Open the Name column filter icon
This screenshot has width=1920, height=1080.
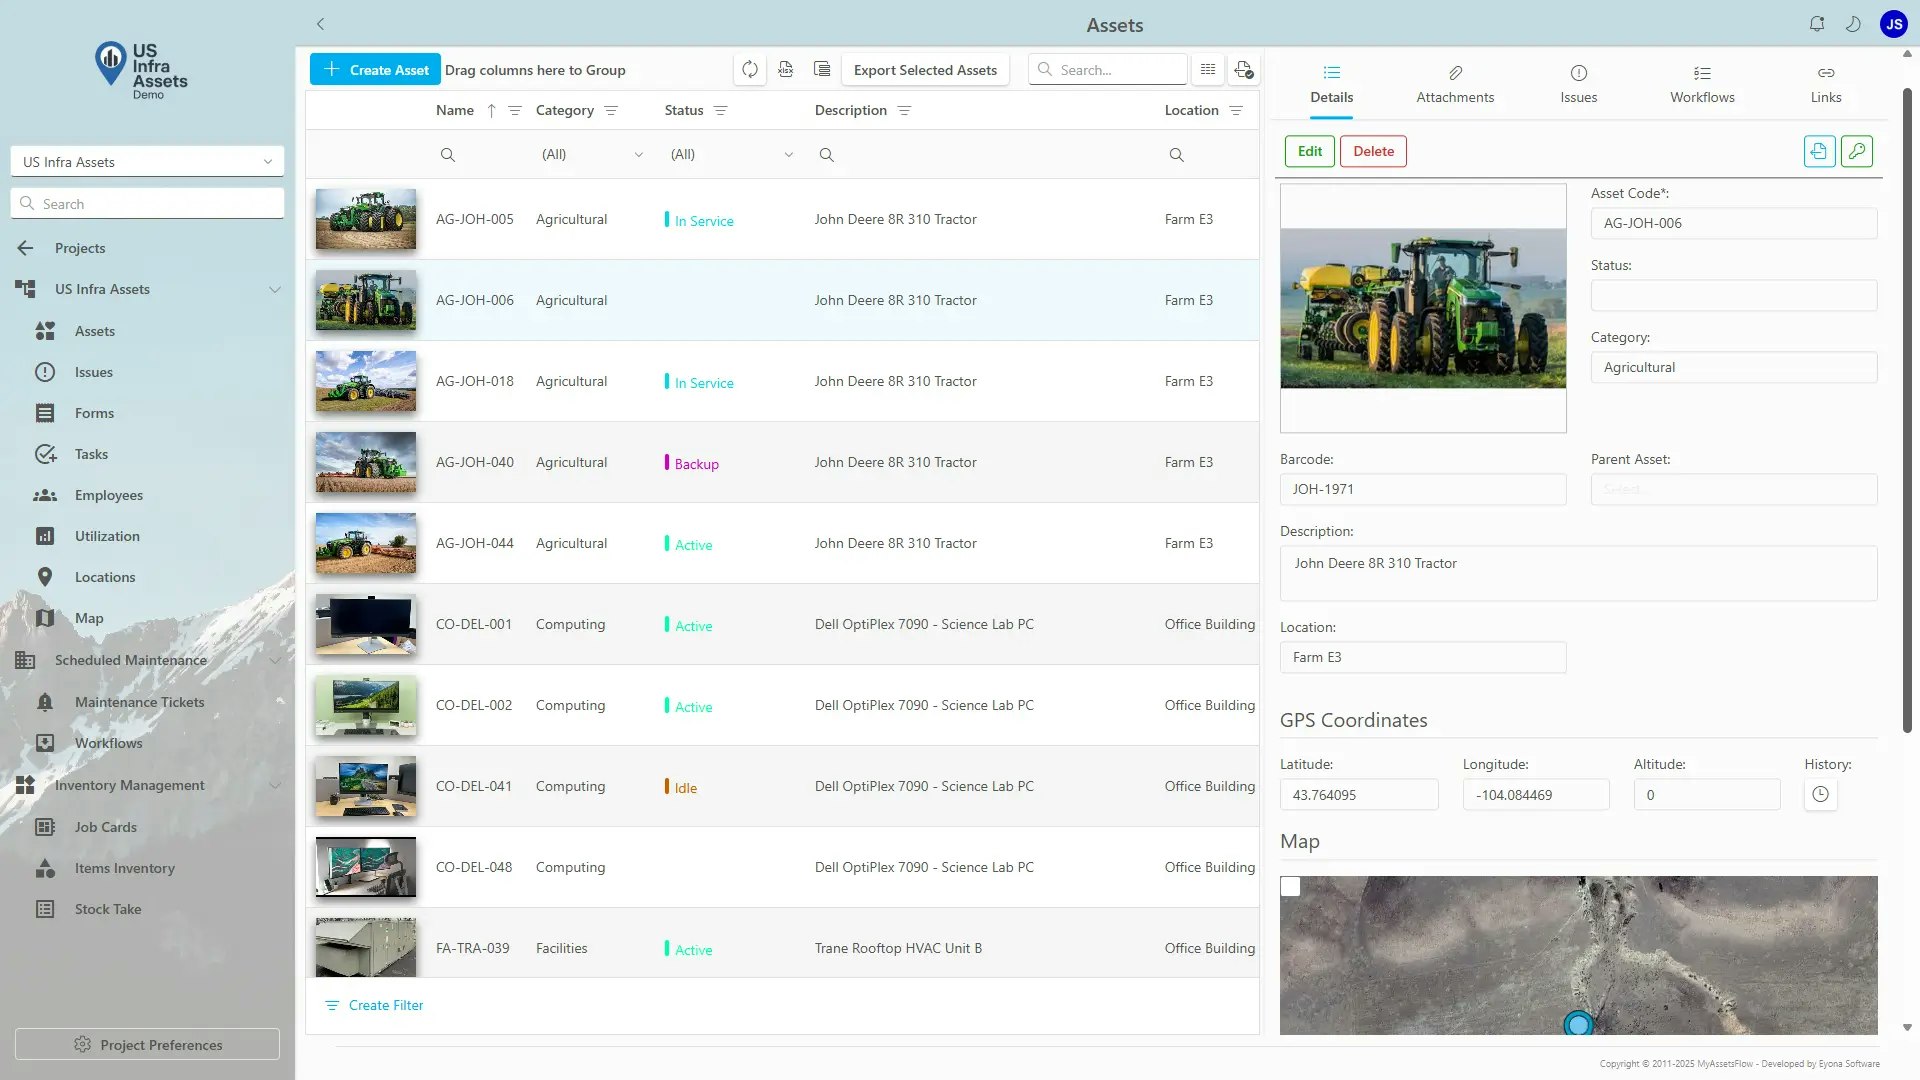coord(515,110)
